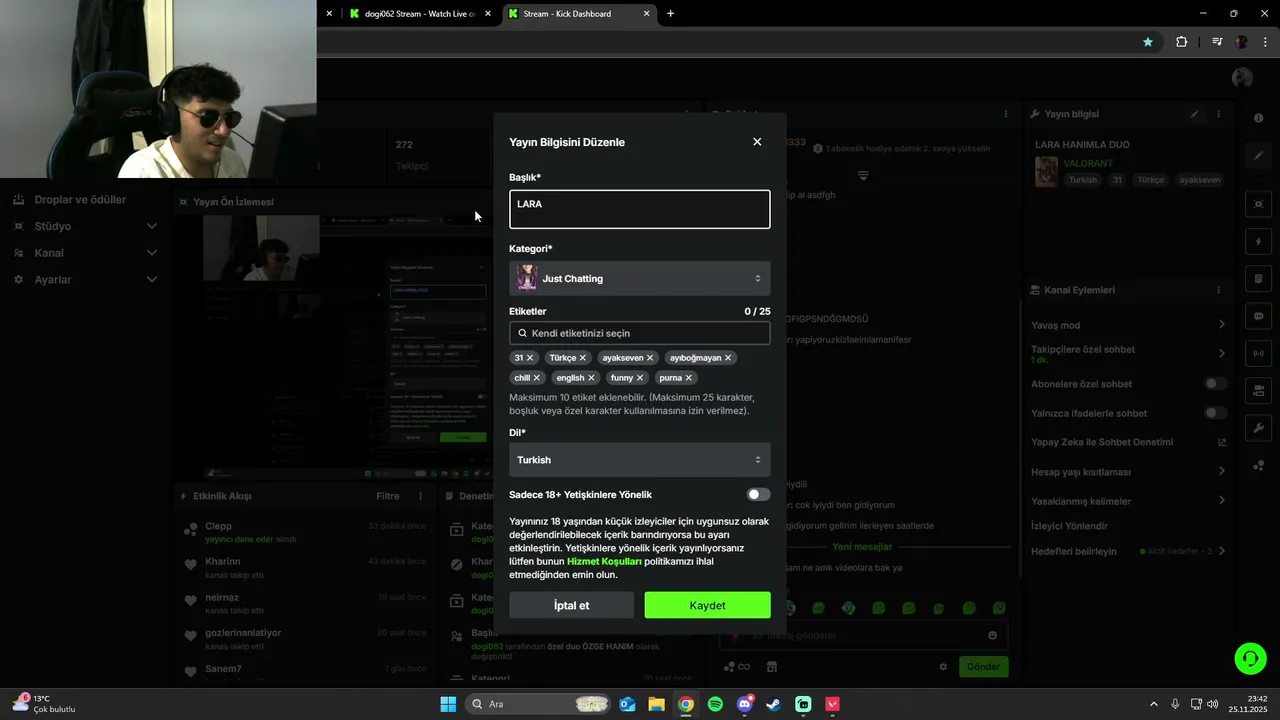Click the Kendi etiketinizi seçin tag search
The height and width of the screenshot is (720, 1280).
640,333
